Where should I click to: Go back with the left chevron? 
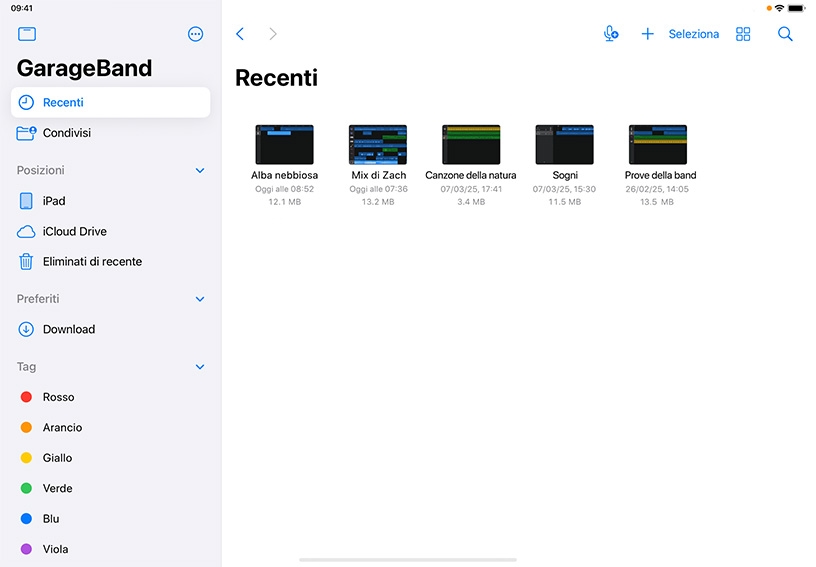(240, 34)
